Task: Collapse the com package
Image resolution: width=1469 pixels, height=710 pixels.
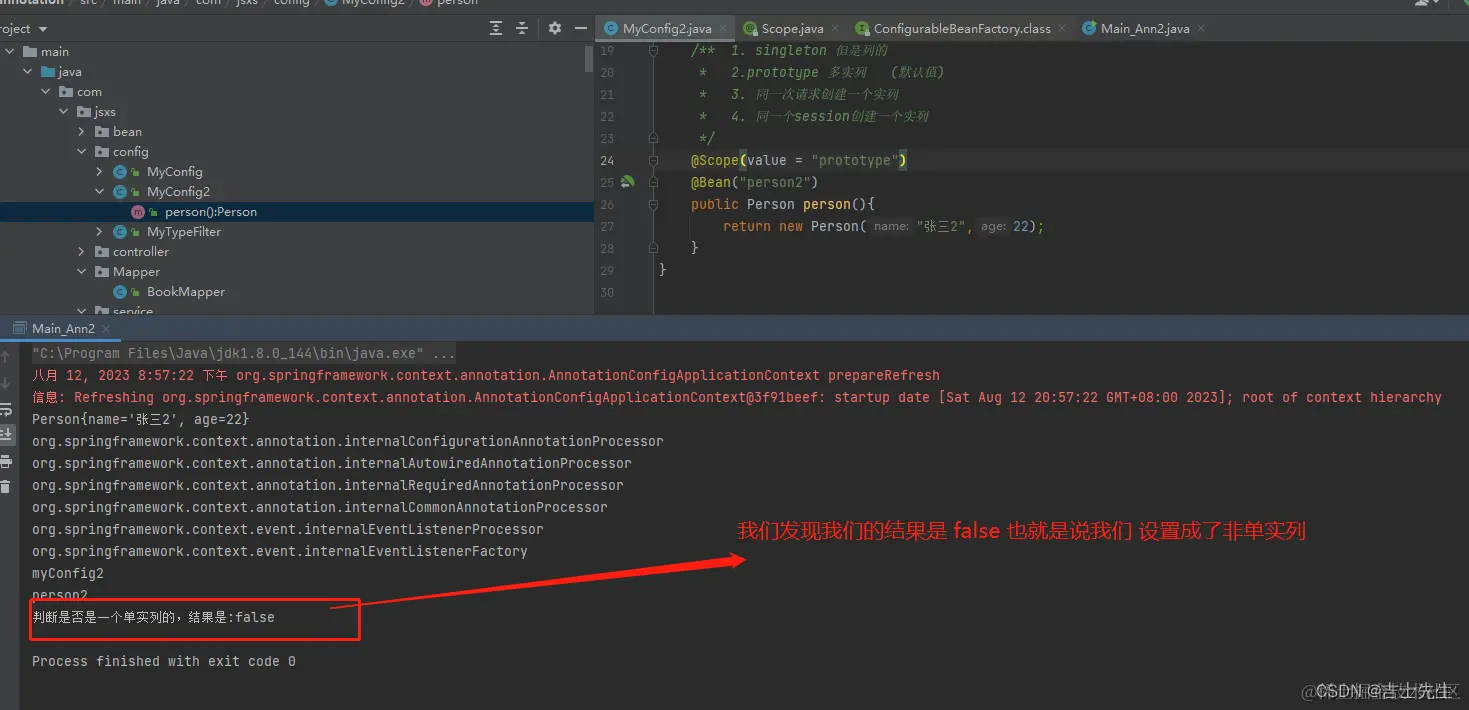Action: 46,92
